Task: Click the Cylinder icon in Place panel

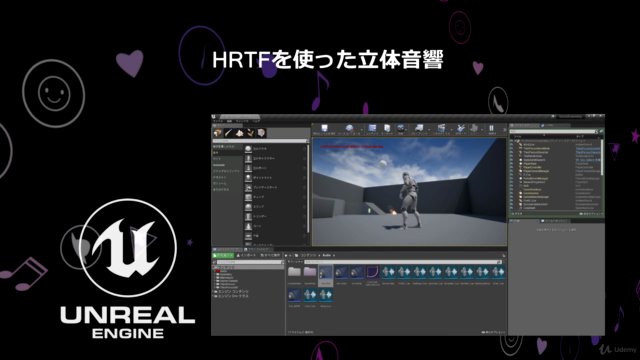Action: tap(248, 217)
